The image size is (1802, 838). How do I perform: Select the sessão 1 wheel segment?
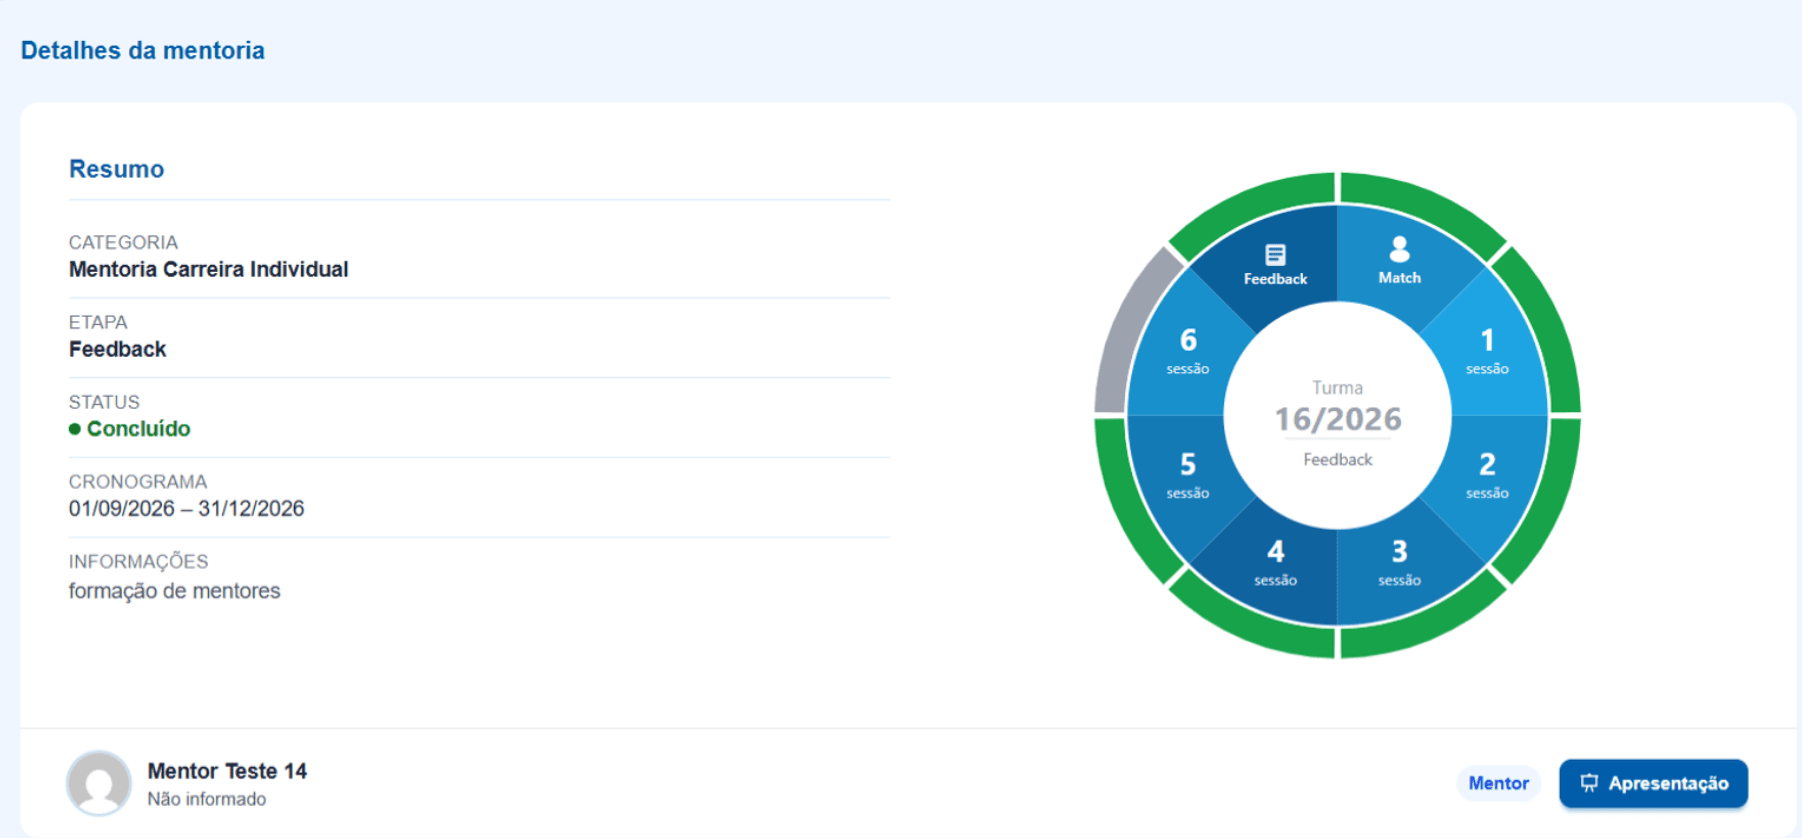pos(1487,350)
